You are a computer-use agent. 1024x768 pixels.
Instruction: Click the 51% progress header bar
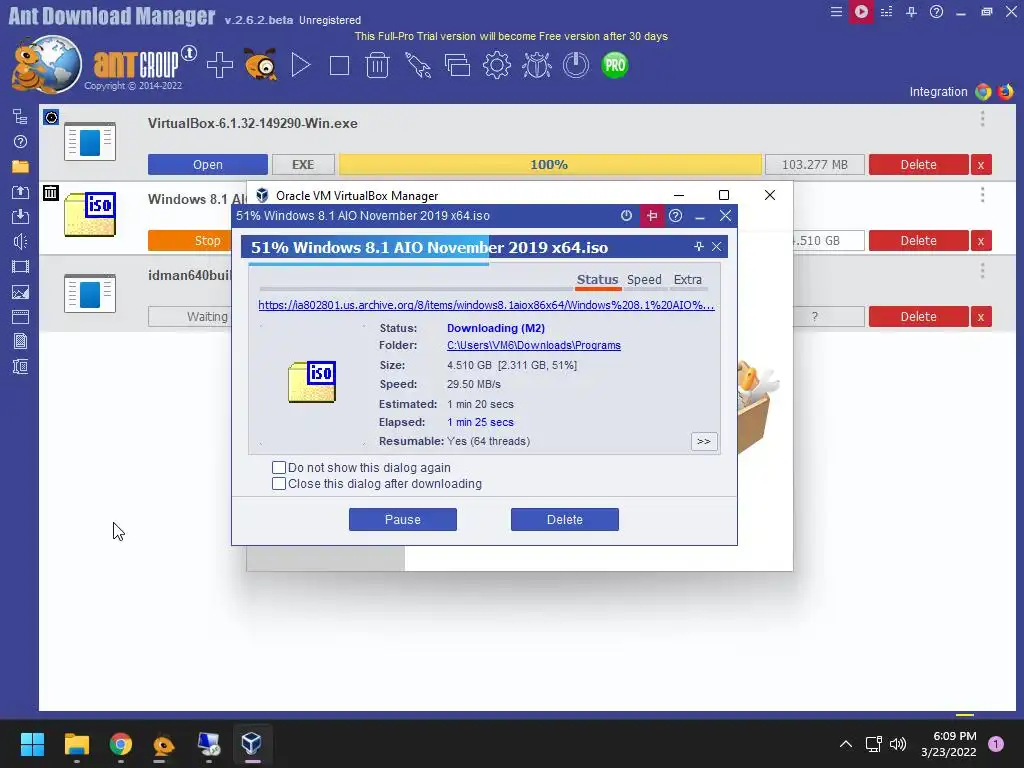pos(484,248)
